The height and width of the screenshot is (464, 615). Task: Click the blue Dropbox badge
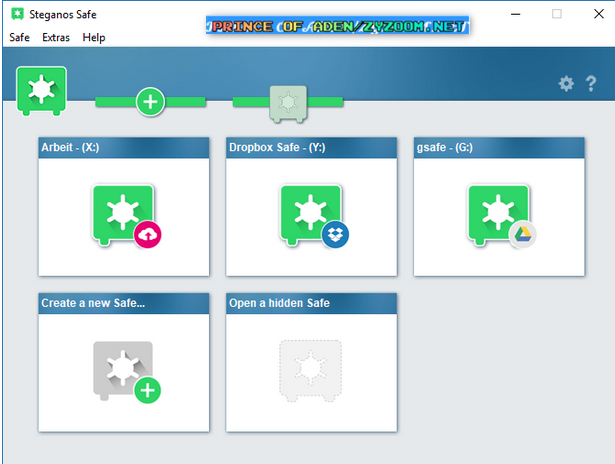(x=335, y=235)
